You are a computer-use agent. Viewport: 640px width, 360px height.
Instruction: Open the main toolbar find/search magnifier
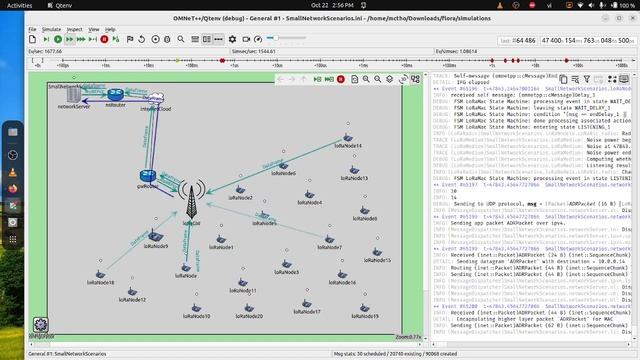(181, 39)
